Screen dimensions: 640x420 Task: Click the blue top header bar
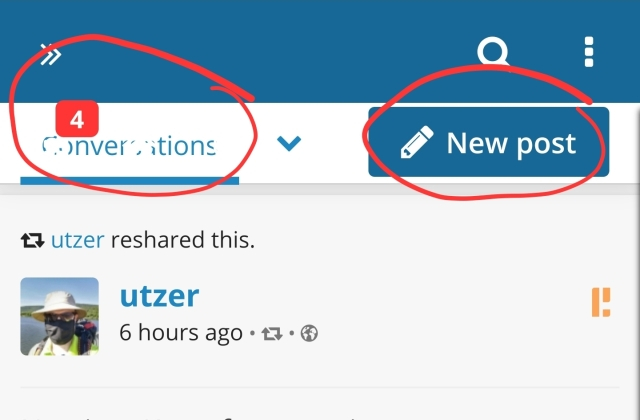pos(320,51)
